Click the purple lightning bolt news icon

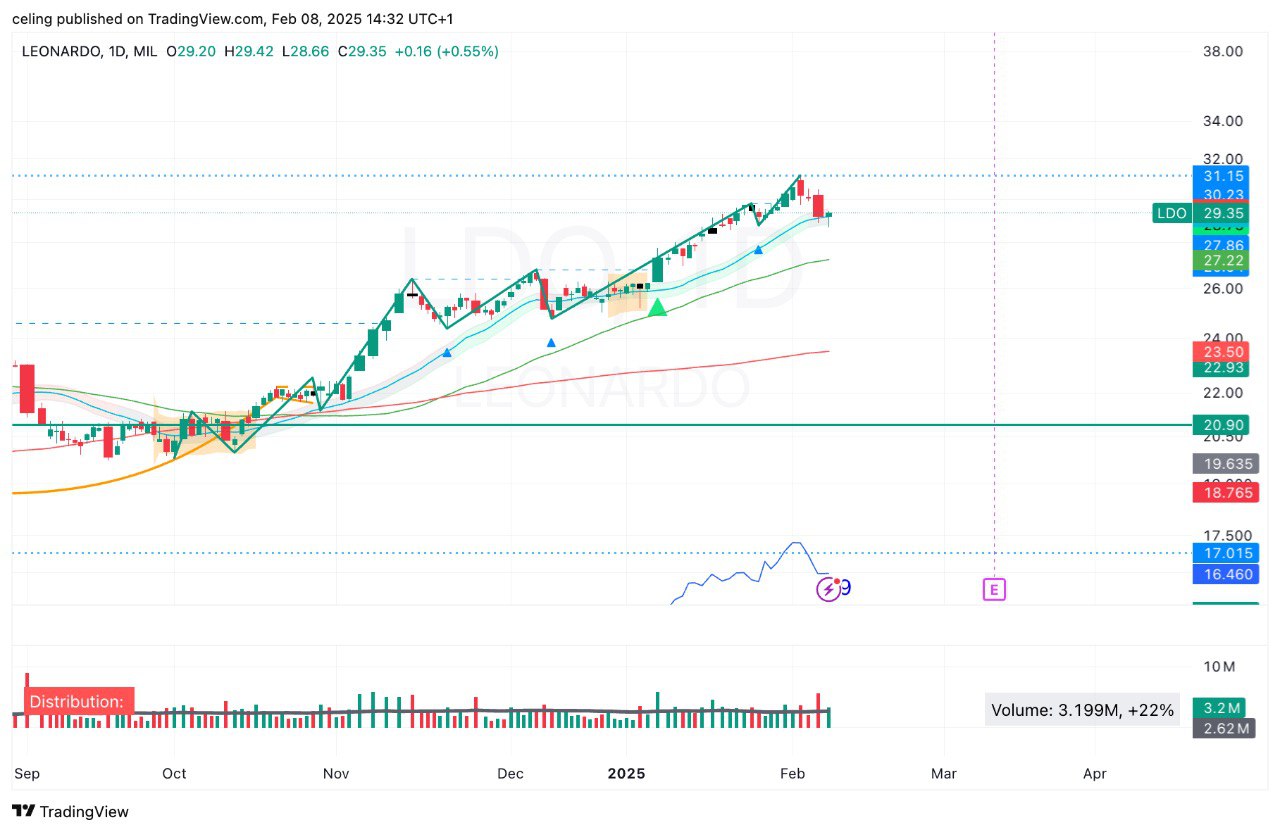click(x=828, y=589)
